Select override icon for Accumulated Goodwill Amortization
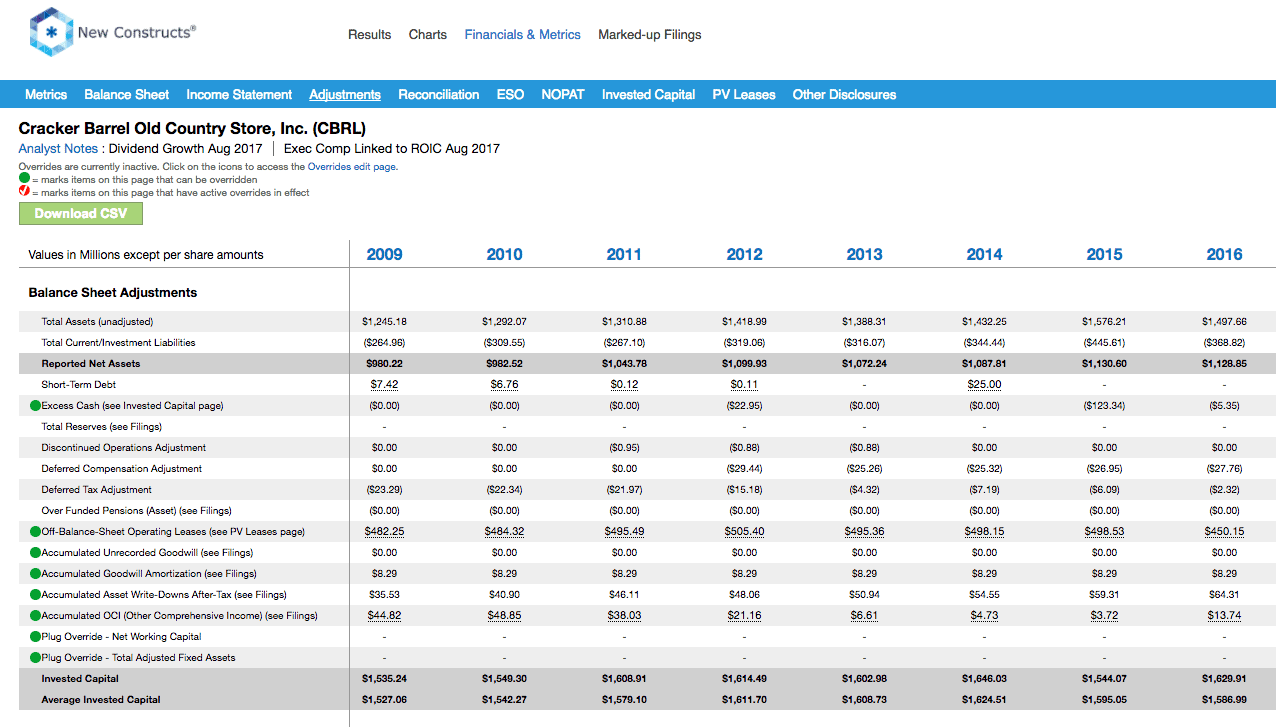1276x727 pixels. (35, 574)
